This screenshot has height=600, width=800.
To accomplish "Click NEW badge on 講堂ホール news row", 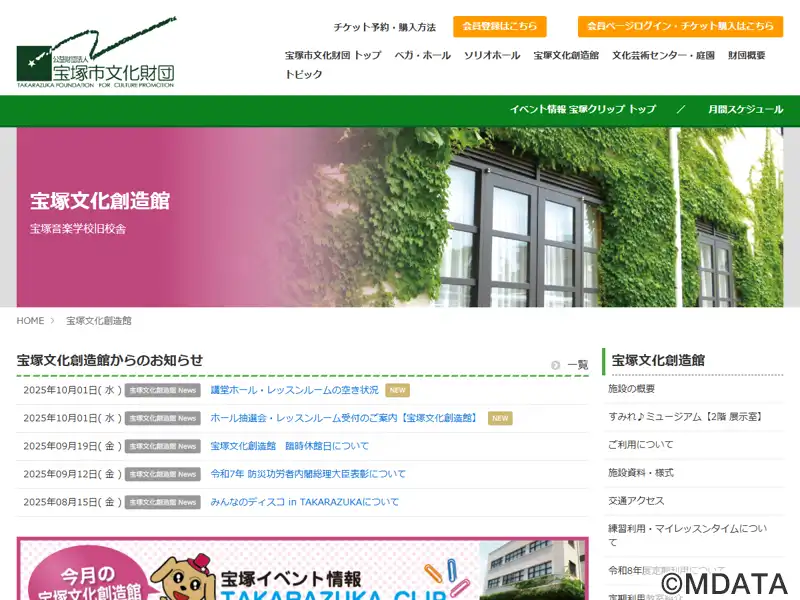I will [397, 390].
